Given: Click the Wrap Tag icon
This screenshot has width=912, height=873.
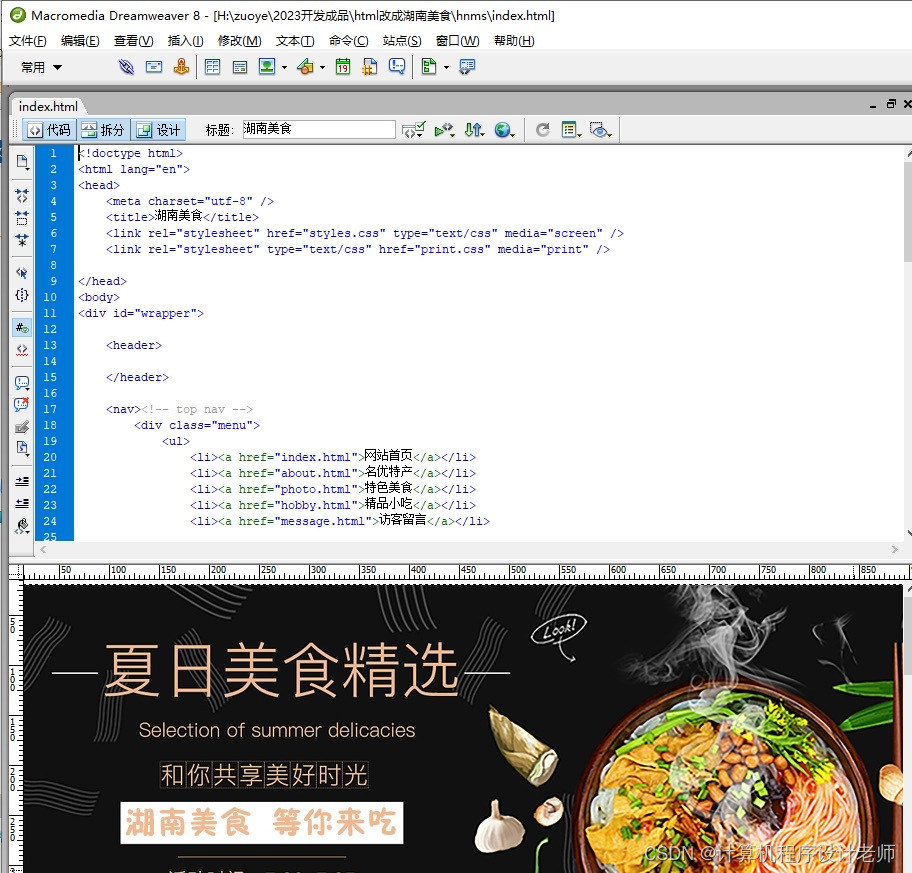Looking at the screenshot, I should point(22,427).
